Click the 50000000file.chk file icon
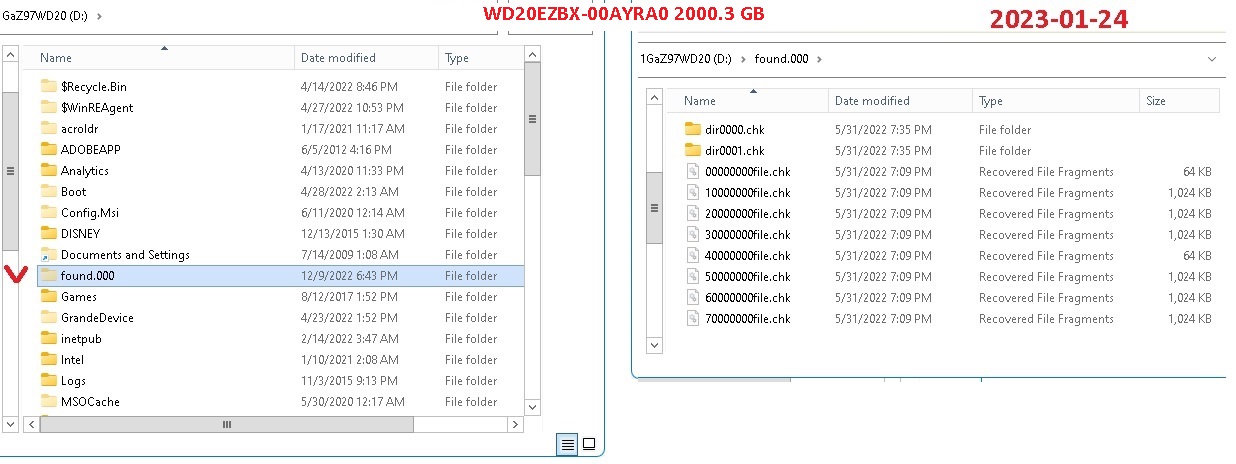This screenshot has width=1236, height=464. pos(693,277)
